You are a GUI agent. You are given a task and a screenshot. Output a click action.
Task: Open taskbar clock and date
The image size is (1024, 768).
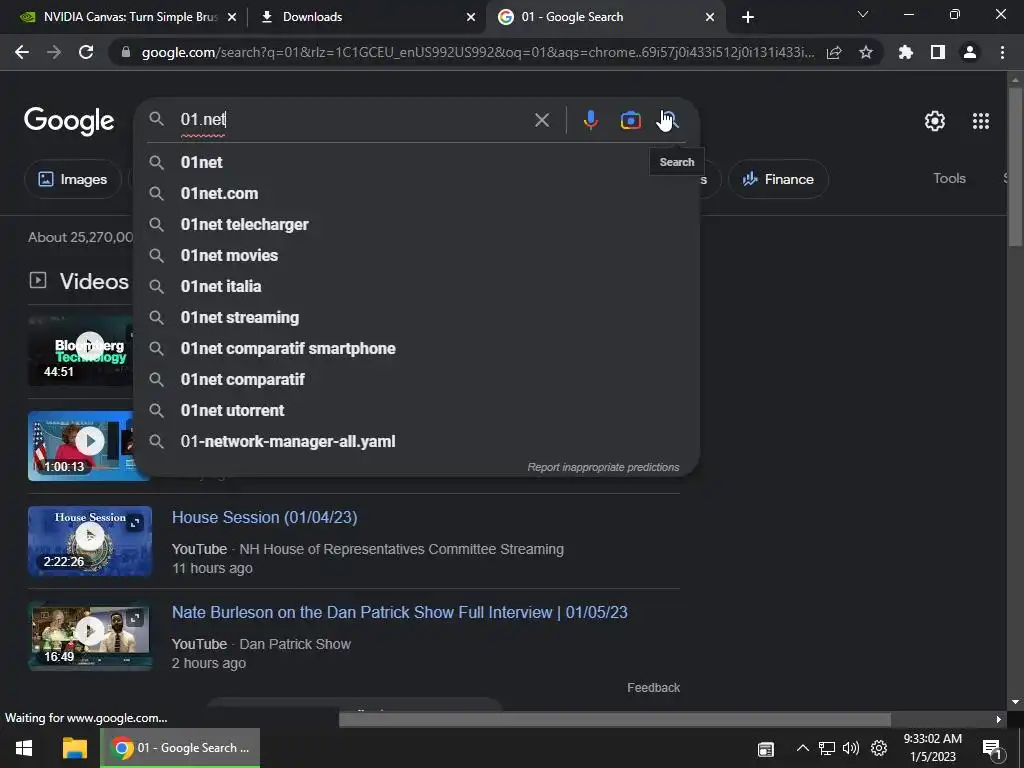point(933,748)
